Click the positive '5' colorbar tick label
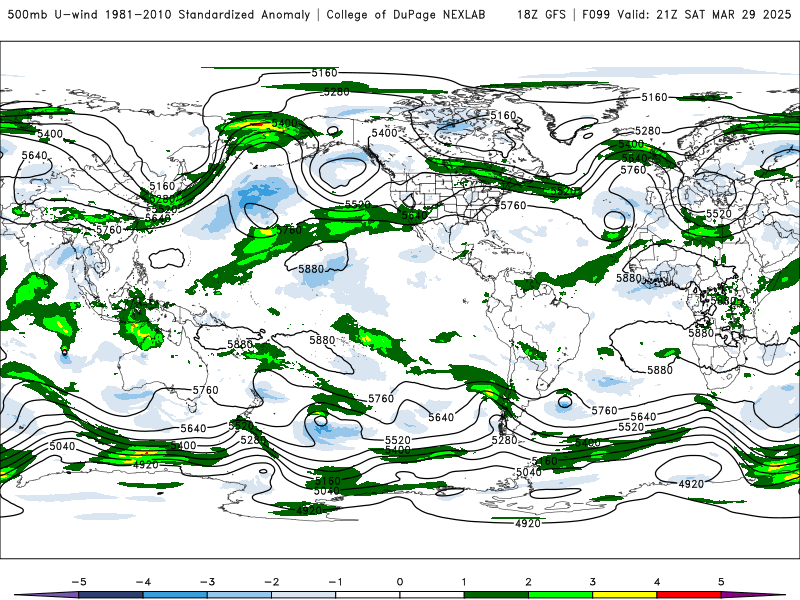800x600 pixels. click(721, 582)
